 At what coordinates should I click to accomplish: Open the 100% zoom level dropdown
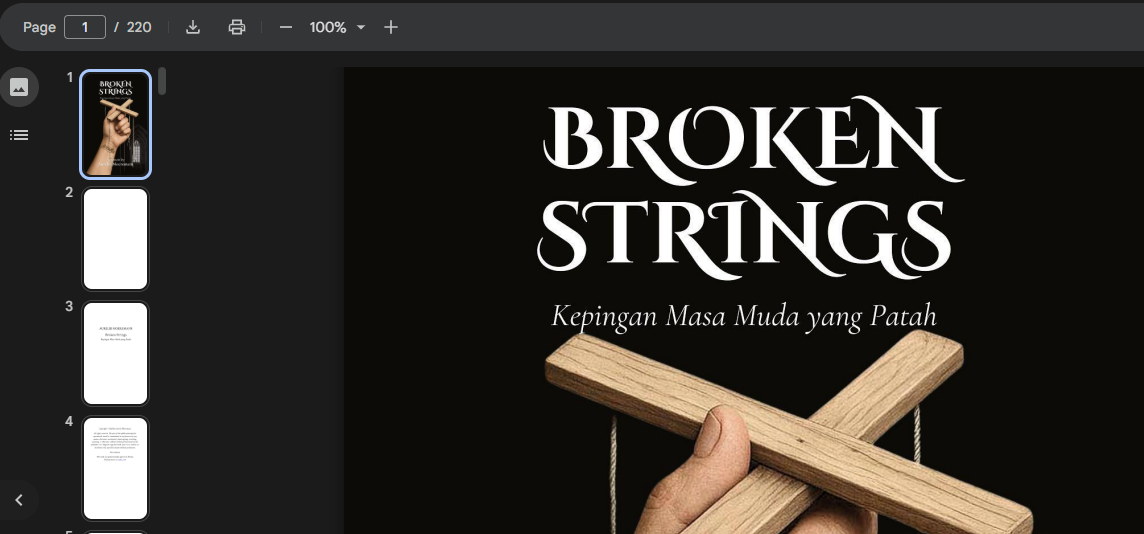click(360, 28)
